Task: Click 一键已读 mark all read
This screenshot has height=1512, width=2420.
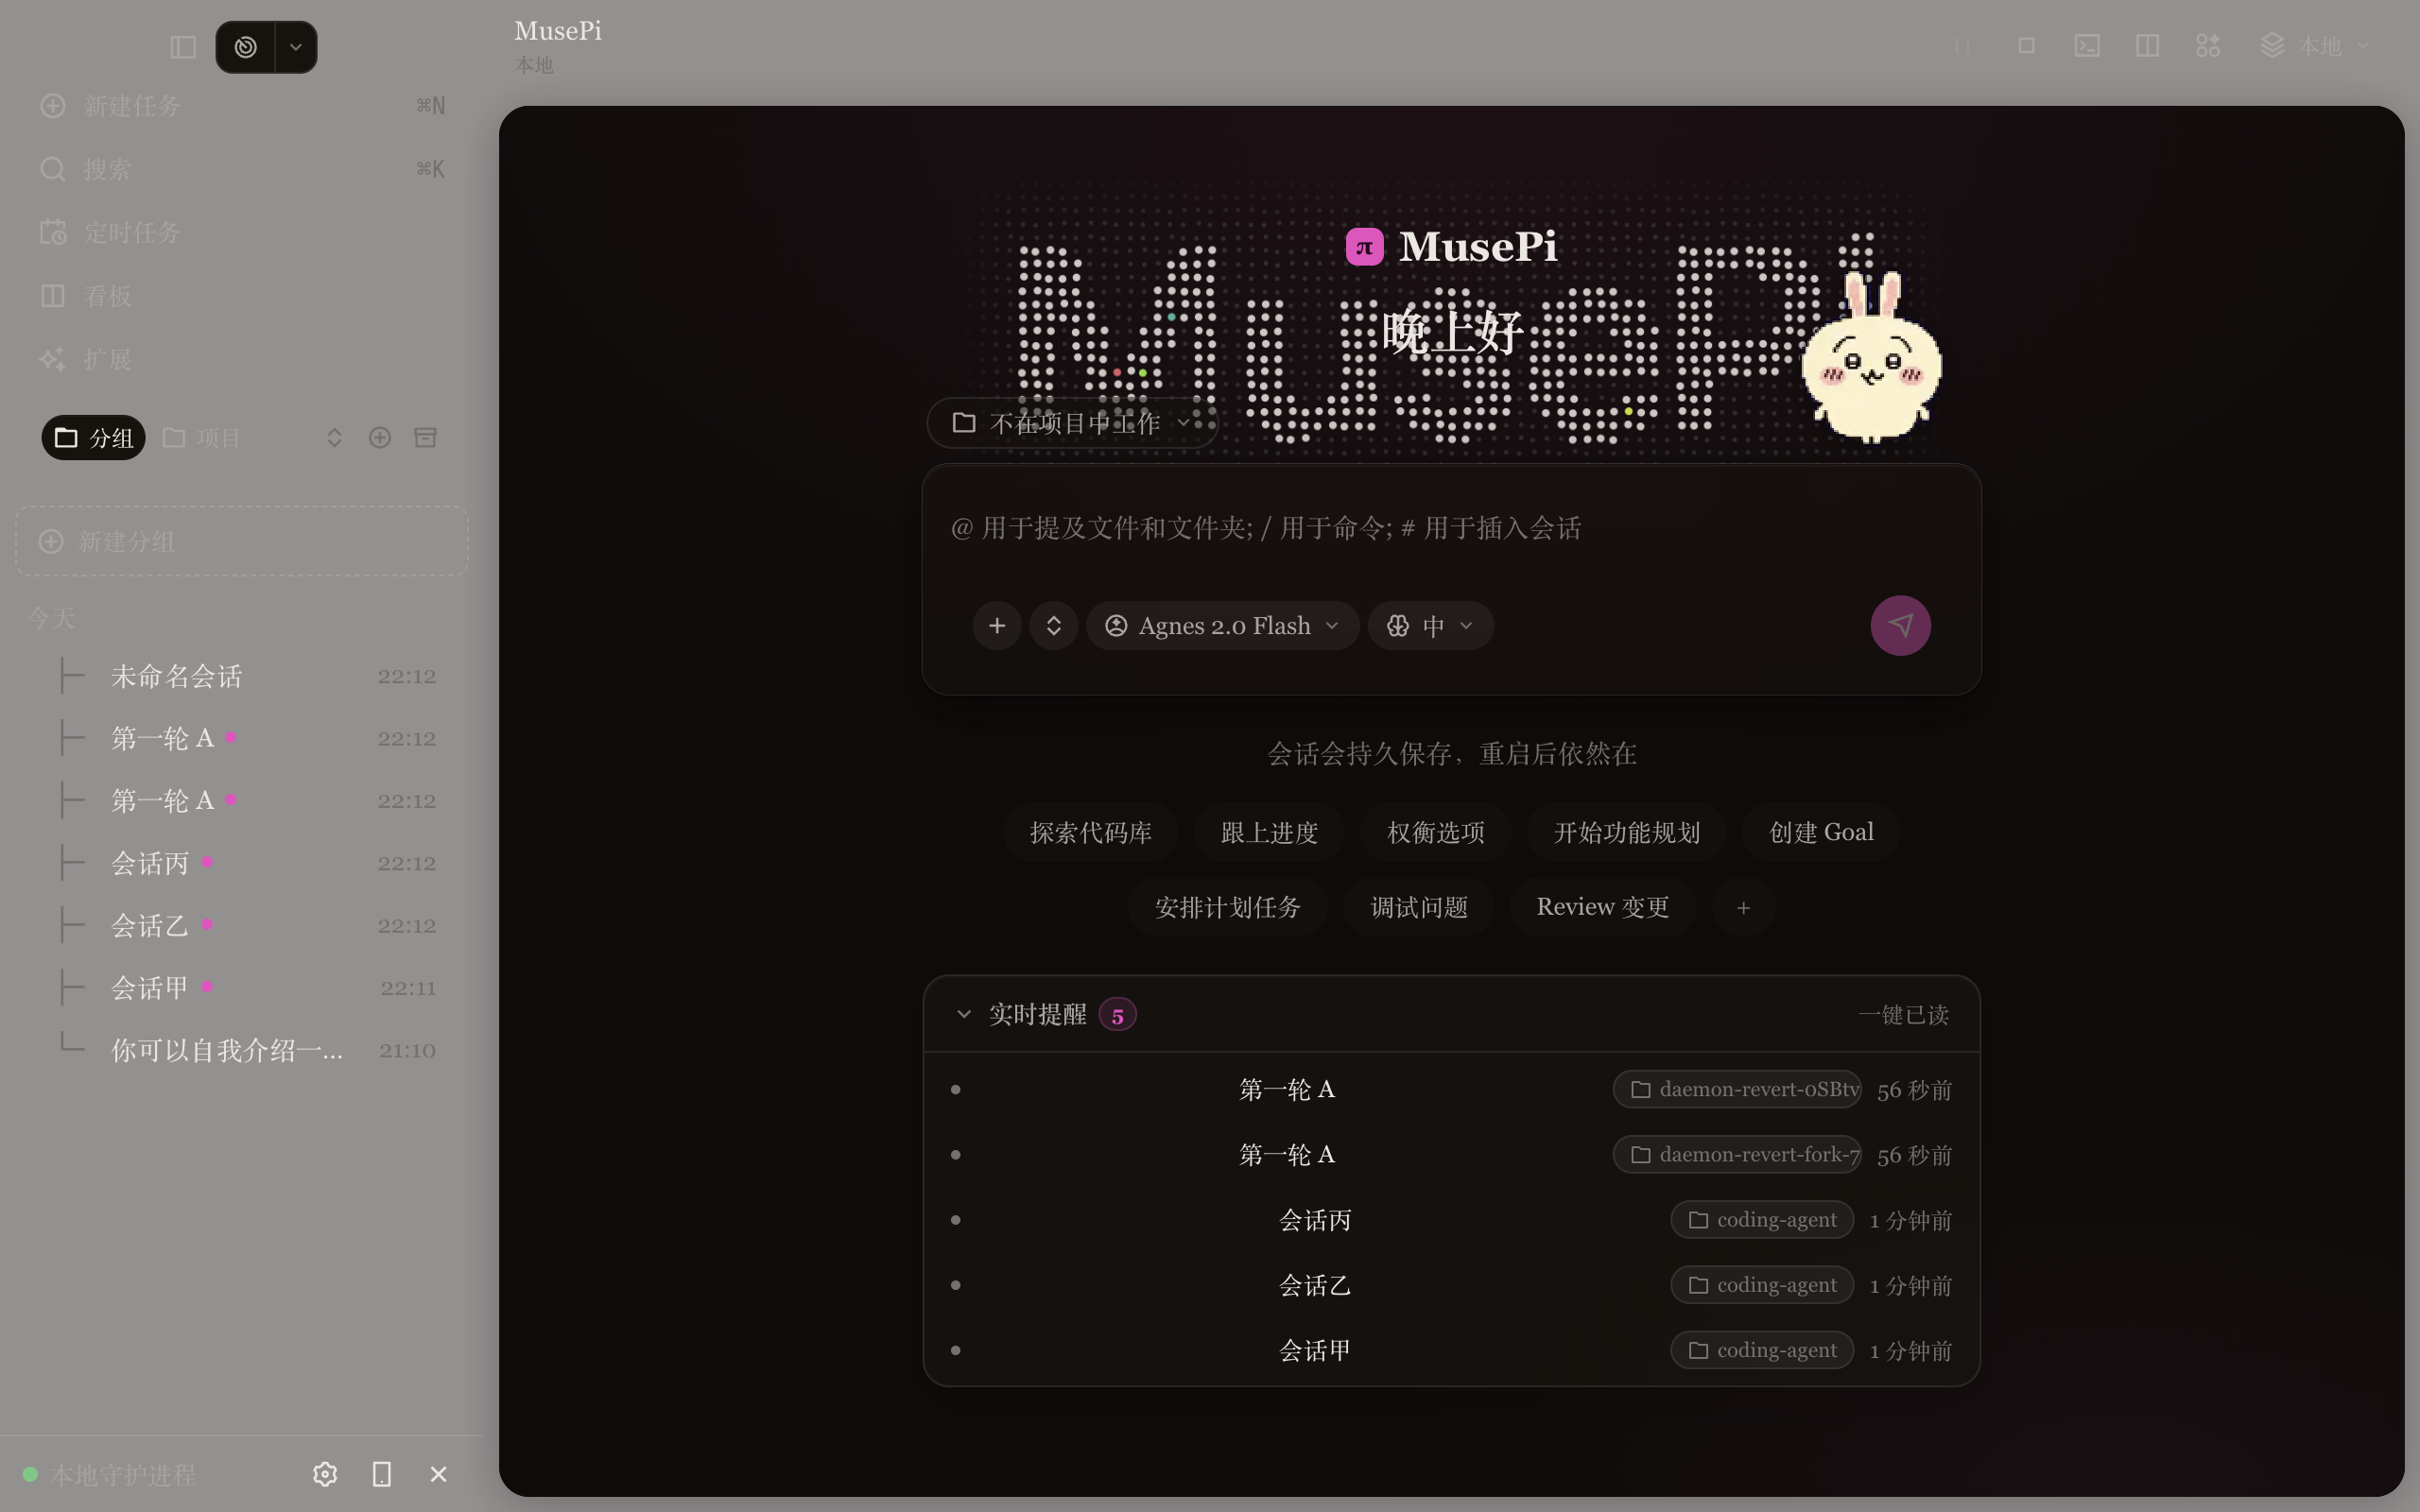Action: [1903, 1015]
